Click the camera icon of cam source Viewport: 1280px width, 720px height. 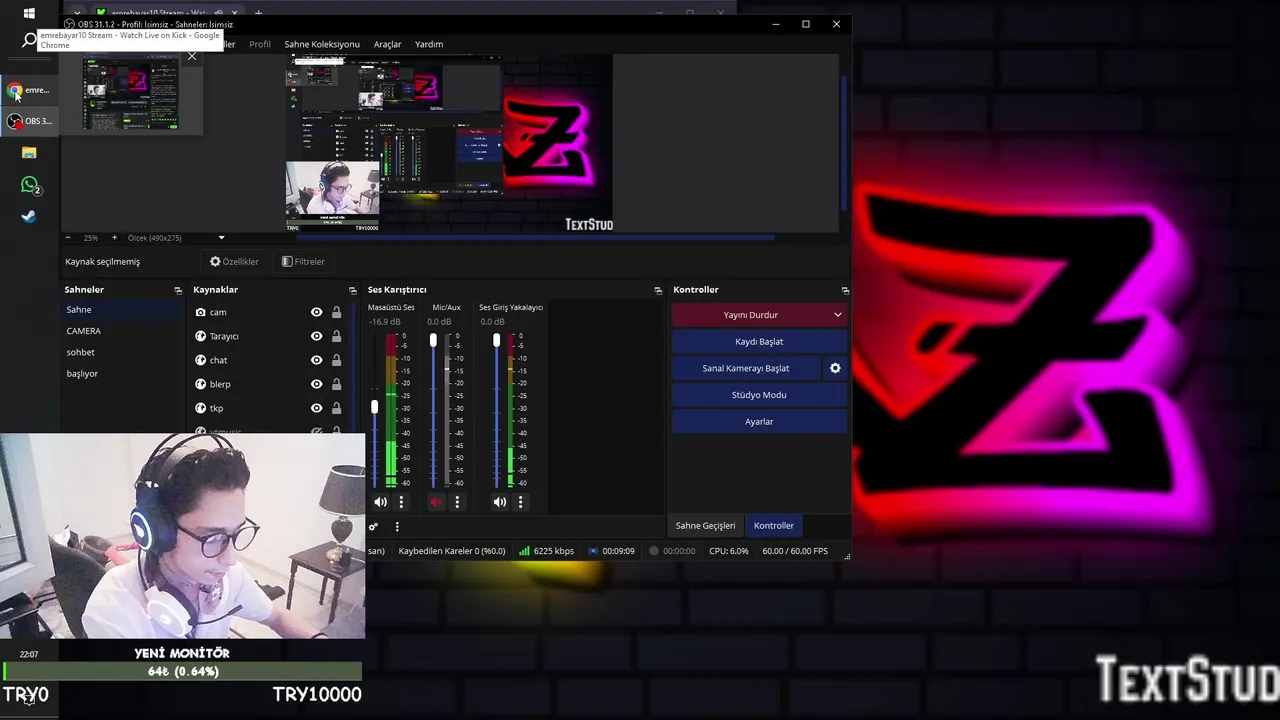[200, 312]
